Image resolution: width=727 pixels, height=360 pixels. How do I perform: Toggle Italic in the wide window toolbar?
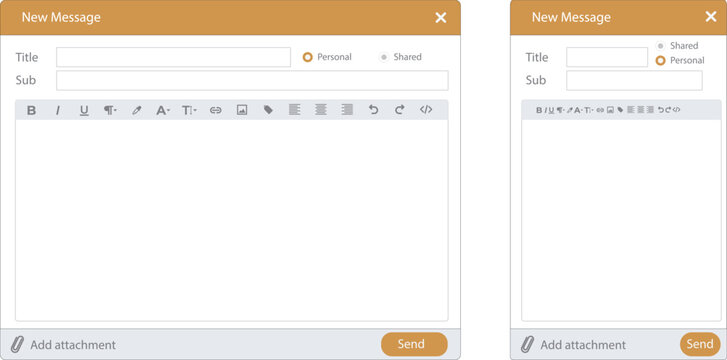coord(57,110)
